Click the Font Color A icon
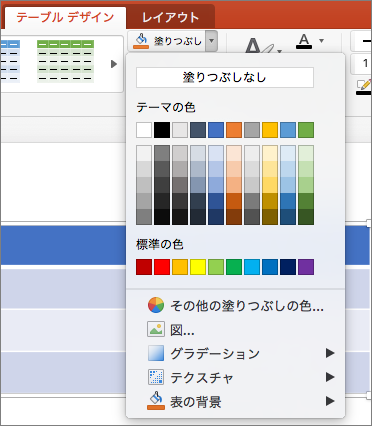The width and height of the screenshot is (372, 426). coord(304,41)
